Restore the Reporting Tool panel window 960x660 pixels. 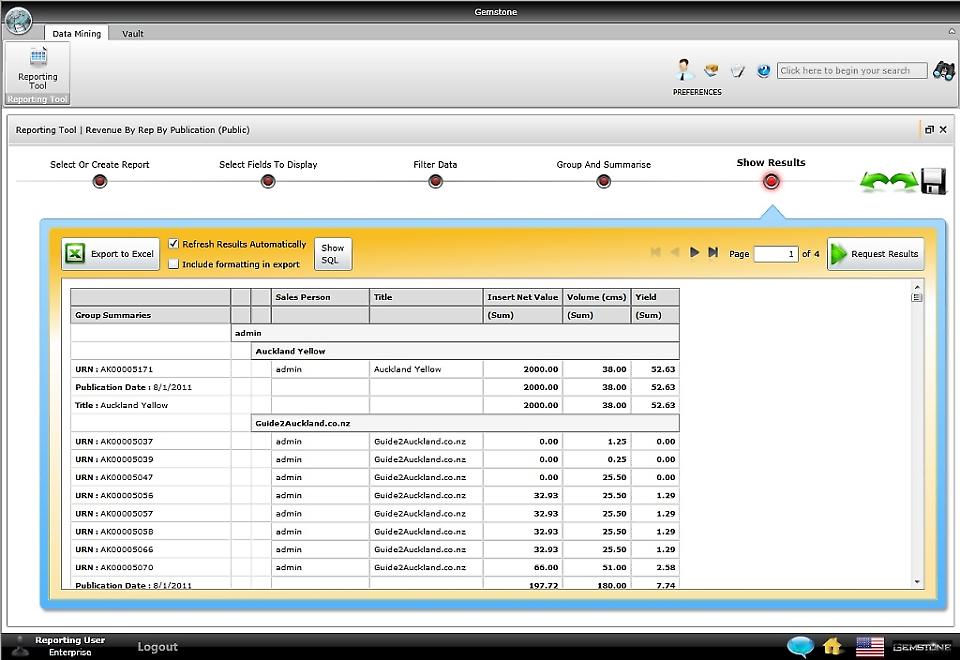click(x=929, y=130)
